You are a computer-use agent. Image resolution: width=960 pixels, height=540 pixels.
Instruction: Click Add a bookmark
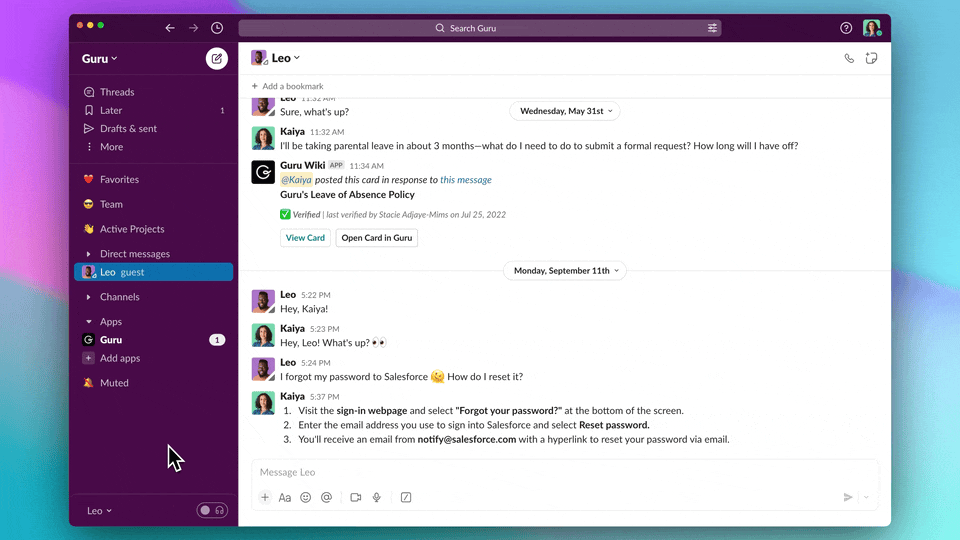(287, 86)
